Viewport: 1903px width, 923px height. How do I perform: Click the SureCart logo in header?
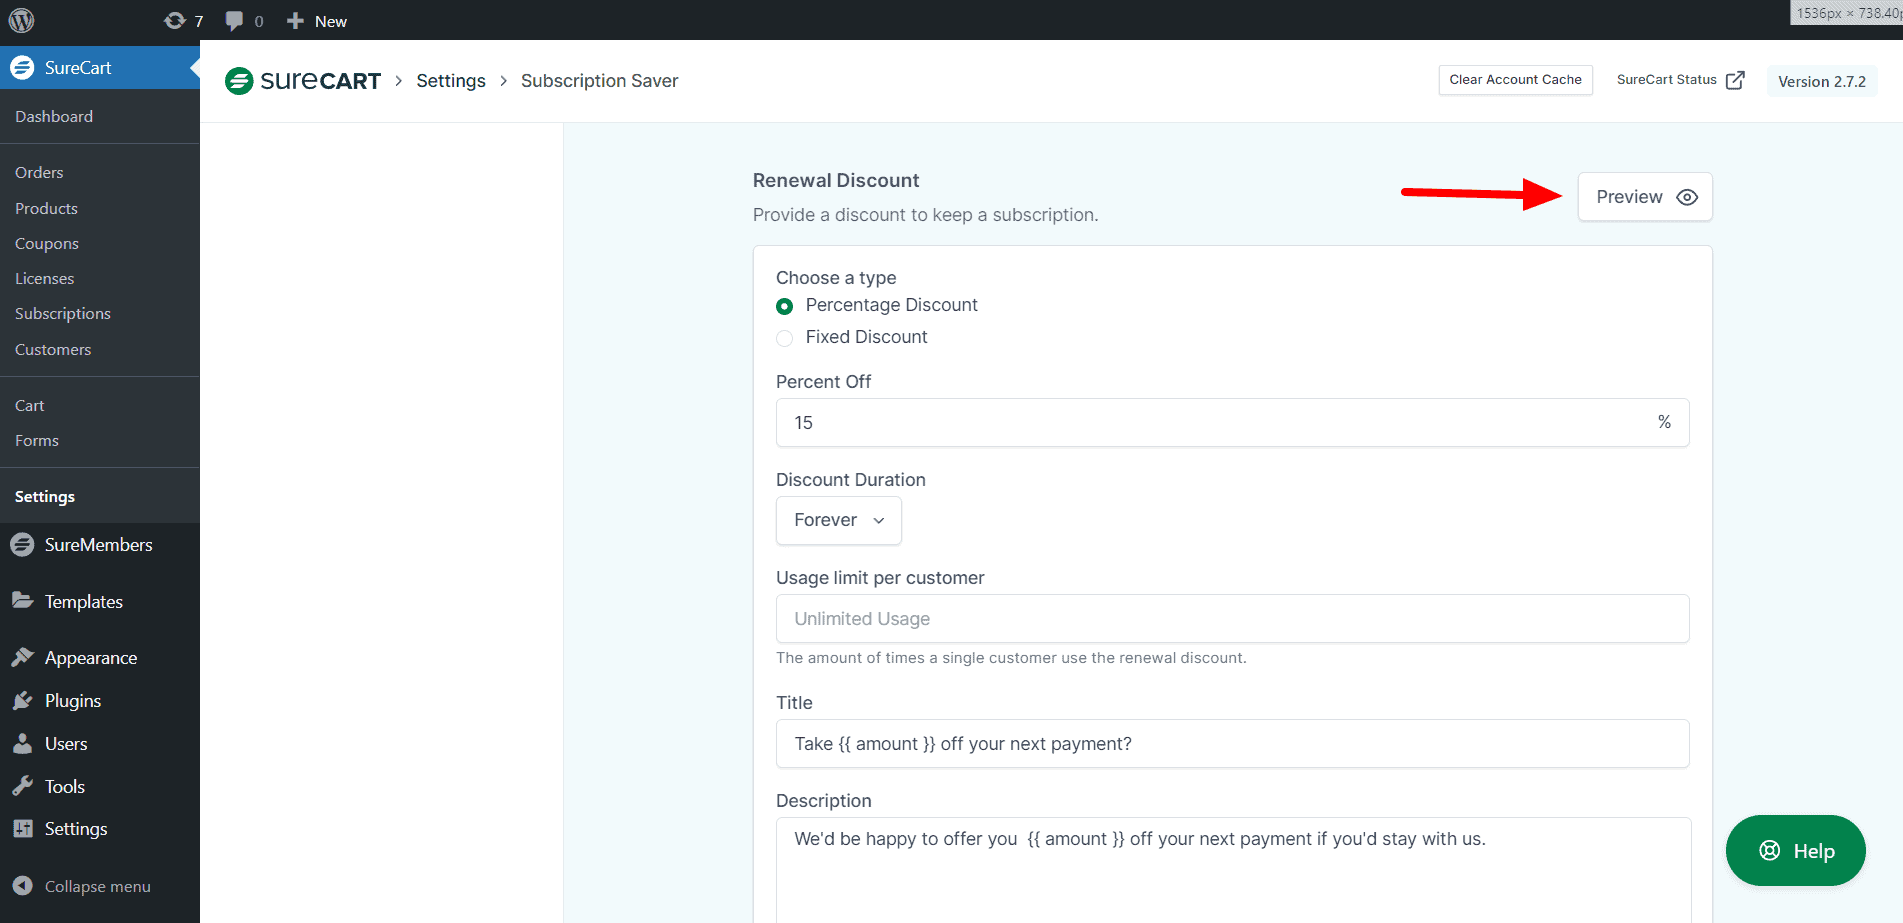pyautogui.click(x=303, y=81)
